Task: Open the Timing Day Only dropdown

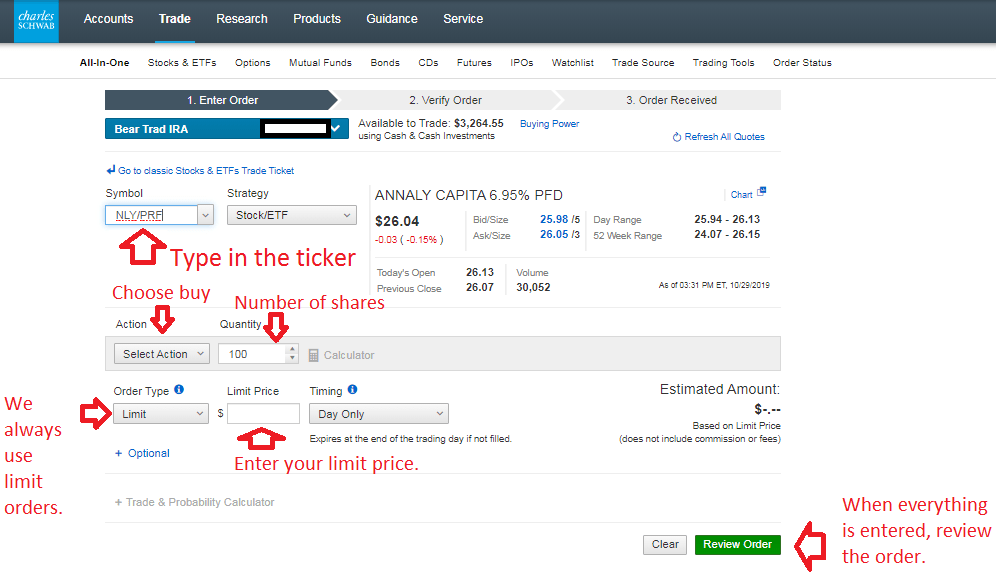Action: click(379, 414)
